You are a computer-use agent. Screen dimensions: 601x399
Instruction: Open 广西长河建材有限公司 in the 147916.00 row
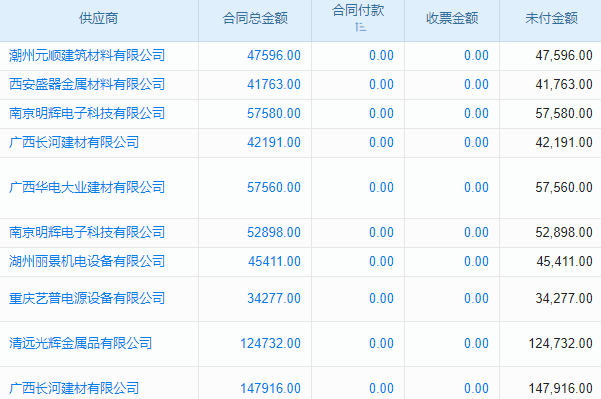[x=74, y=388]
